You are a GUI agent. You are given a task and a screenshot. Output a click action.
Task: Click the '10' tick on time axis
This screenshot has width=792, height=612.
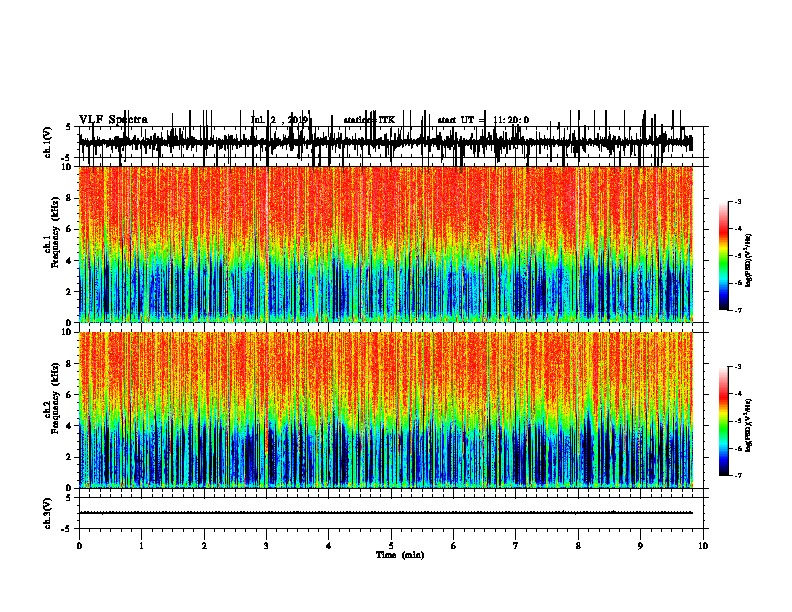pos(703,546)
